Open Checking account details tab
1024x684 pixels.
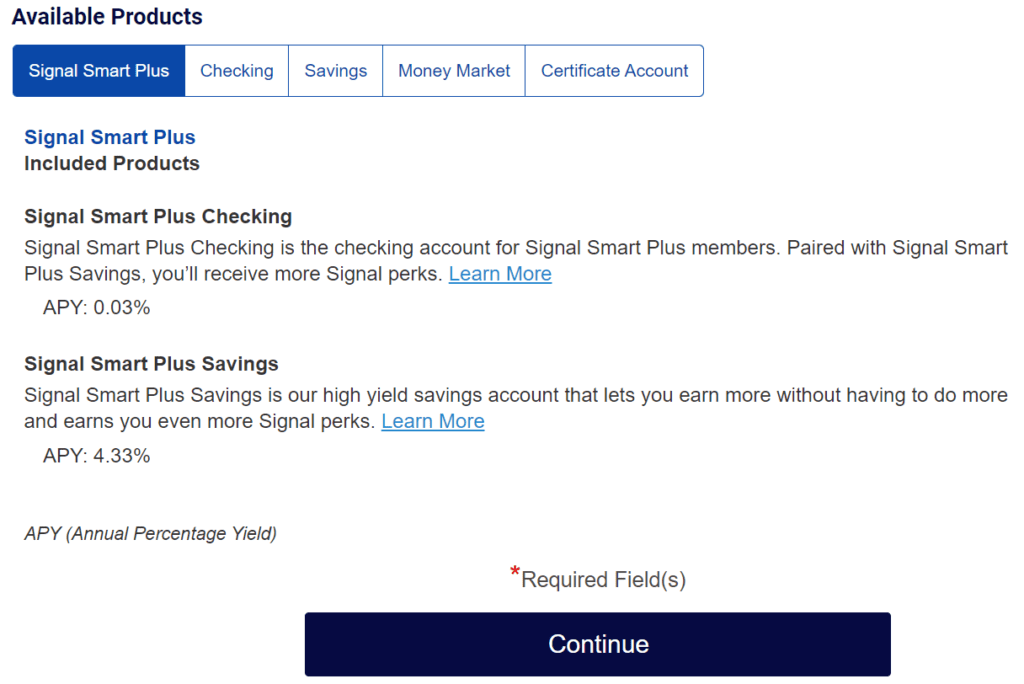236,70
